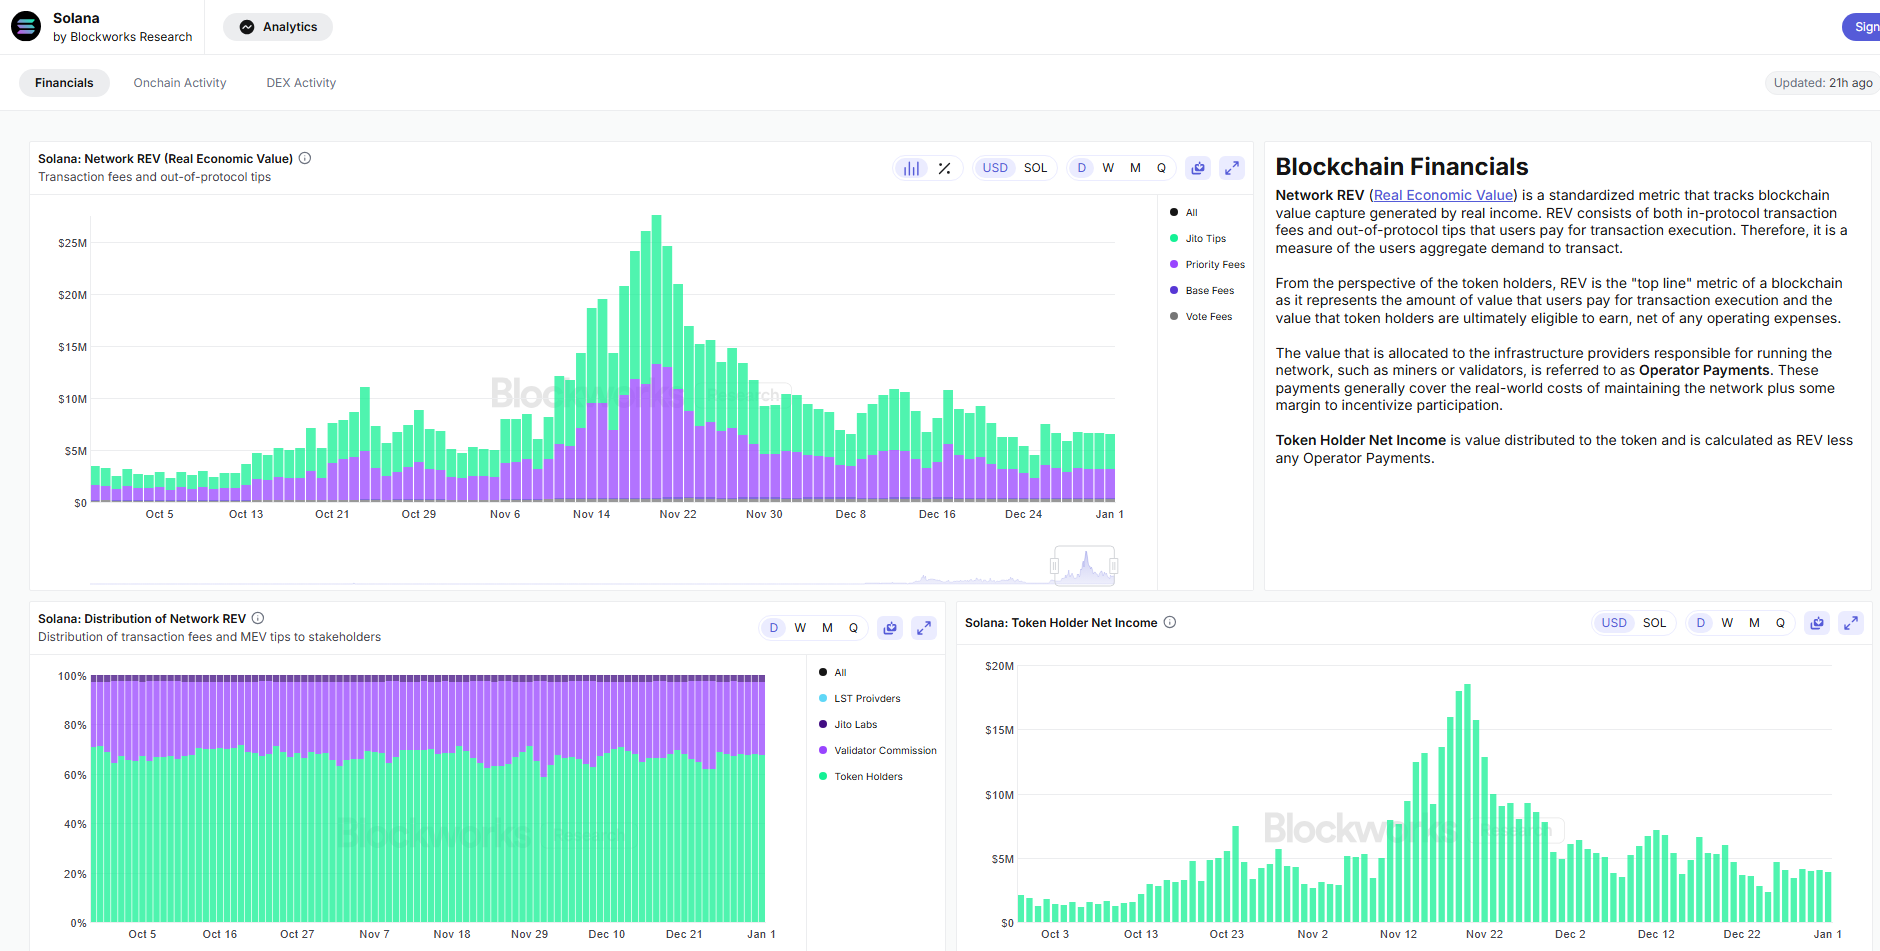Viewport: 1880px width, 951px height.
Task: Switch to the Onchain Activity tab
Action: pos(179,82)
